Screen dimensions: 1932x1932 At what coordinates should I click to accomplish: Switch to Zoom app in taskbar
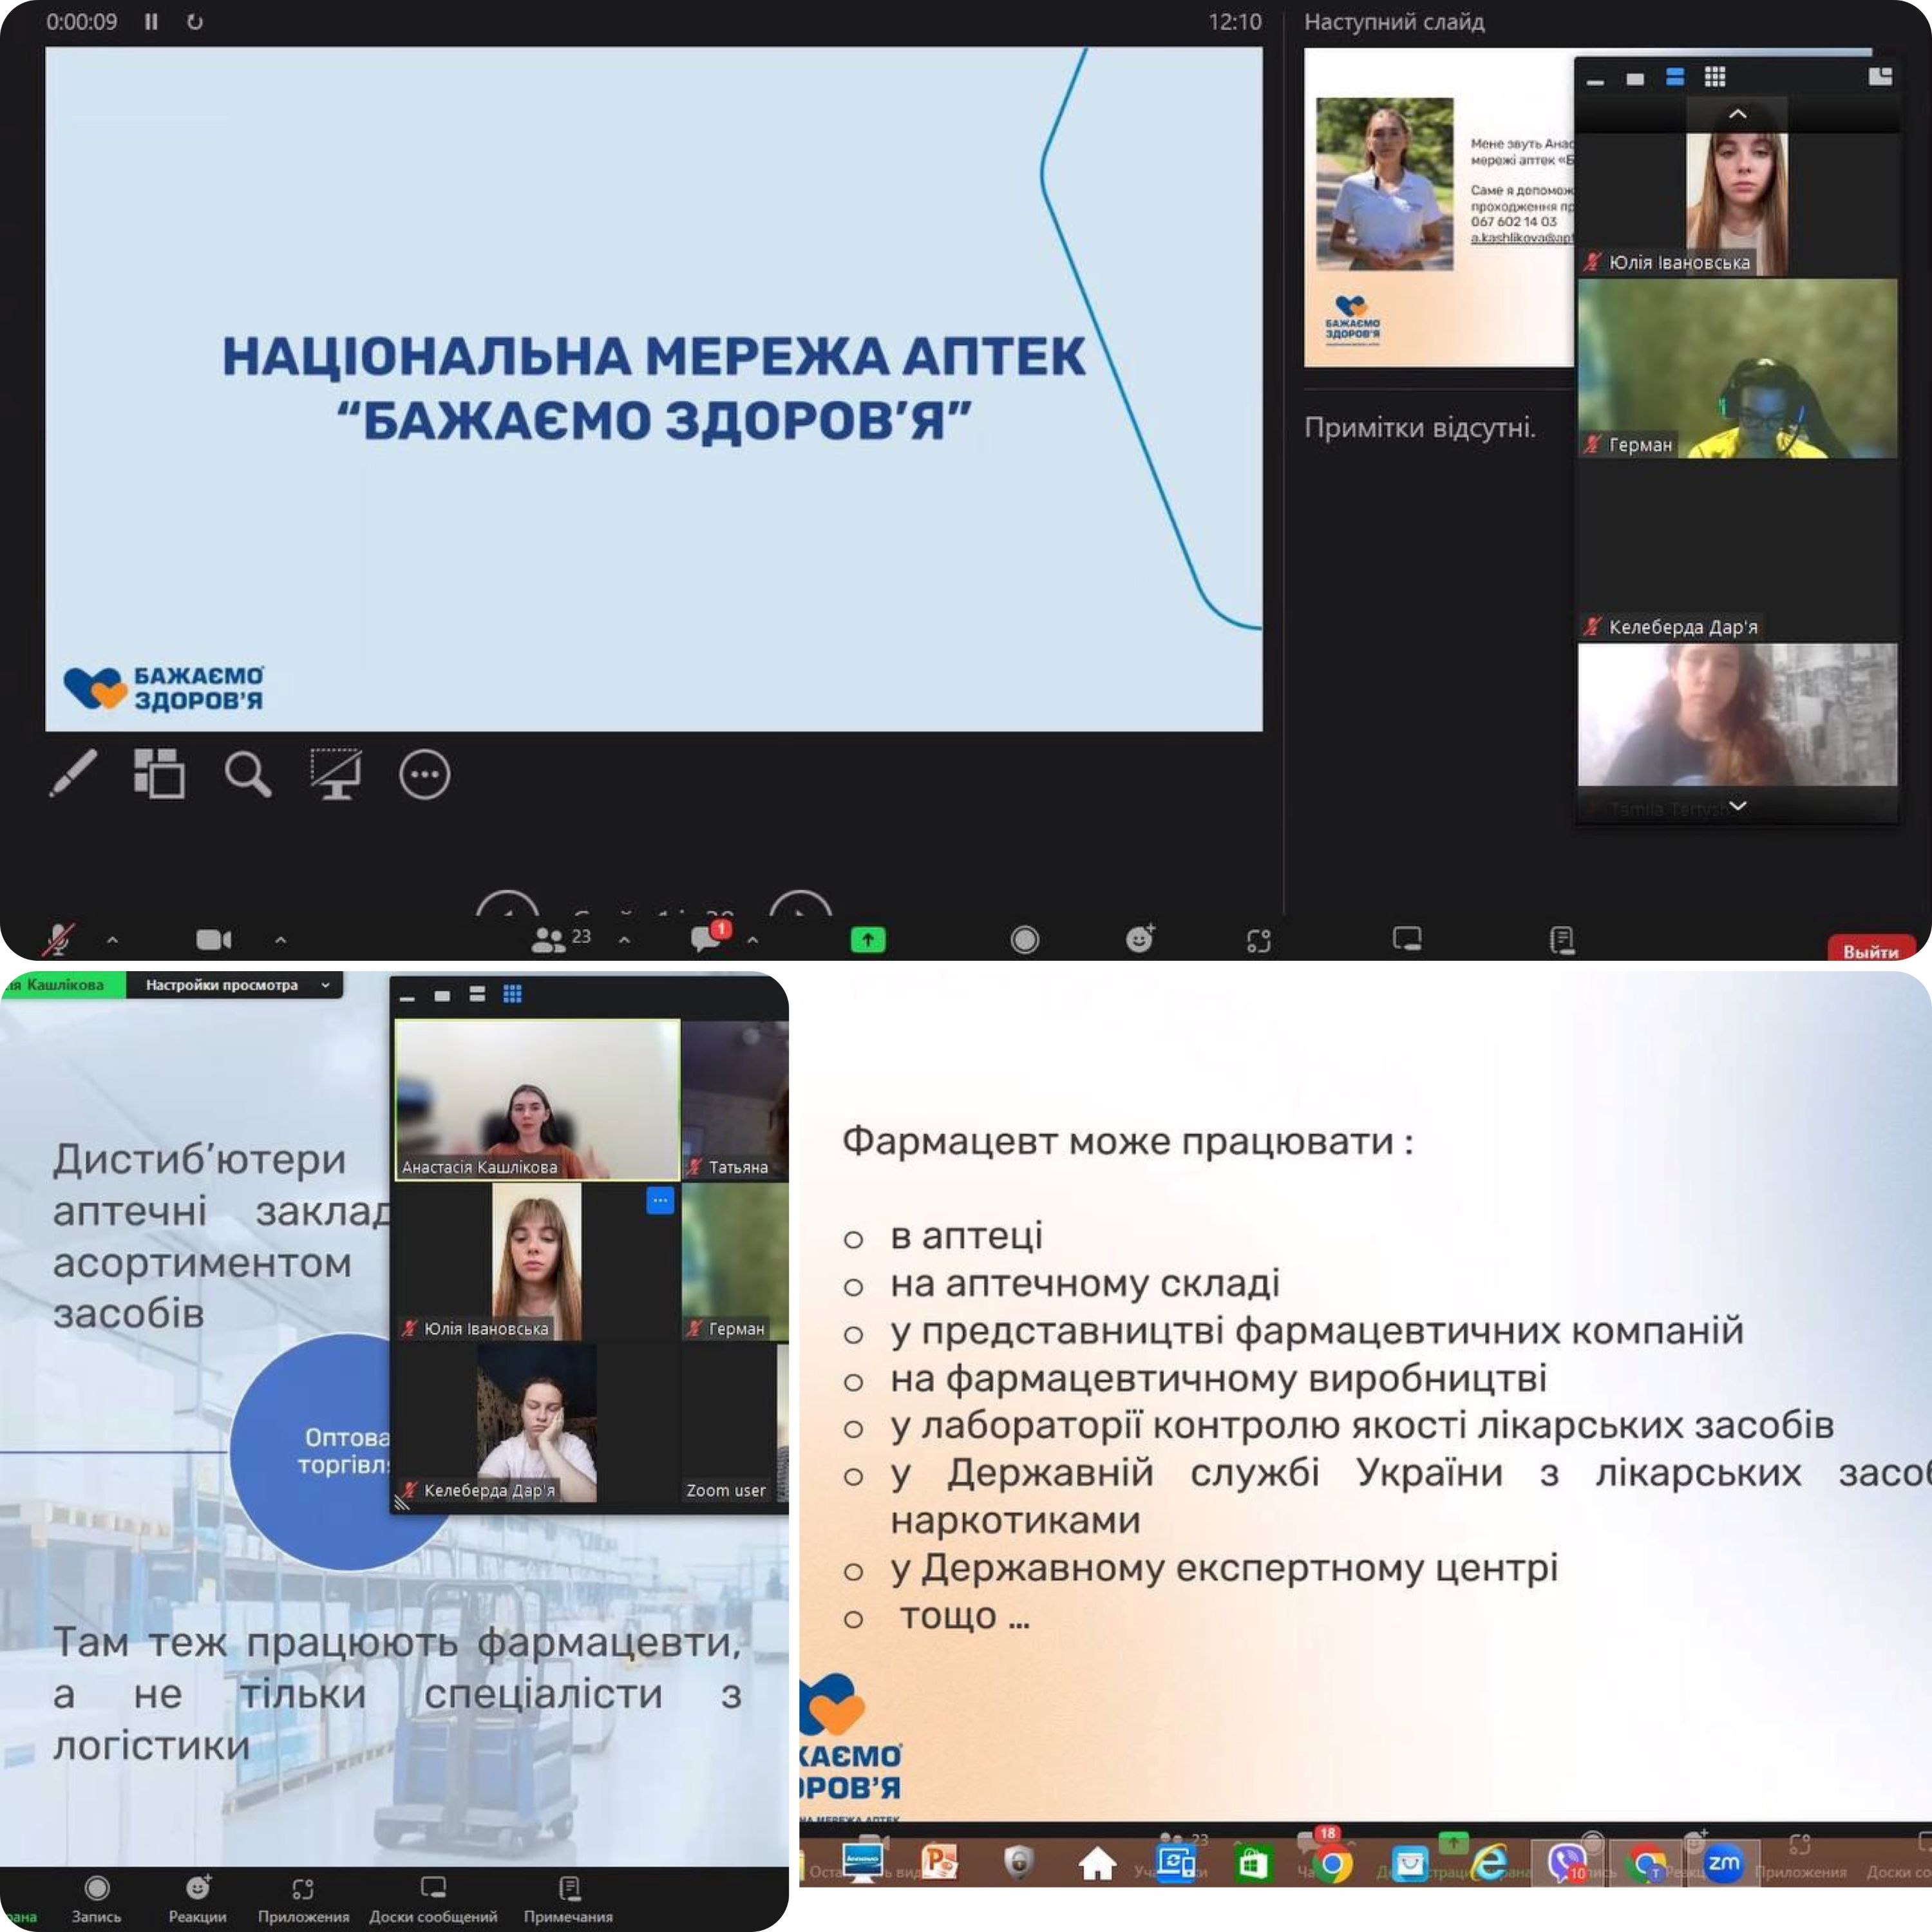(x=1723, y=1863)
